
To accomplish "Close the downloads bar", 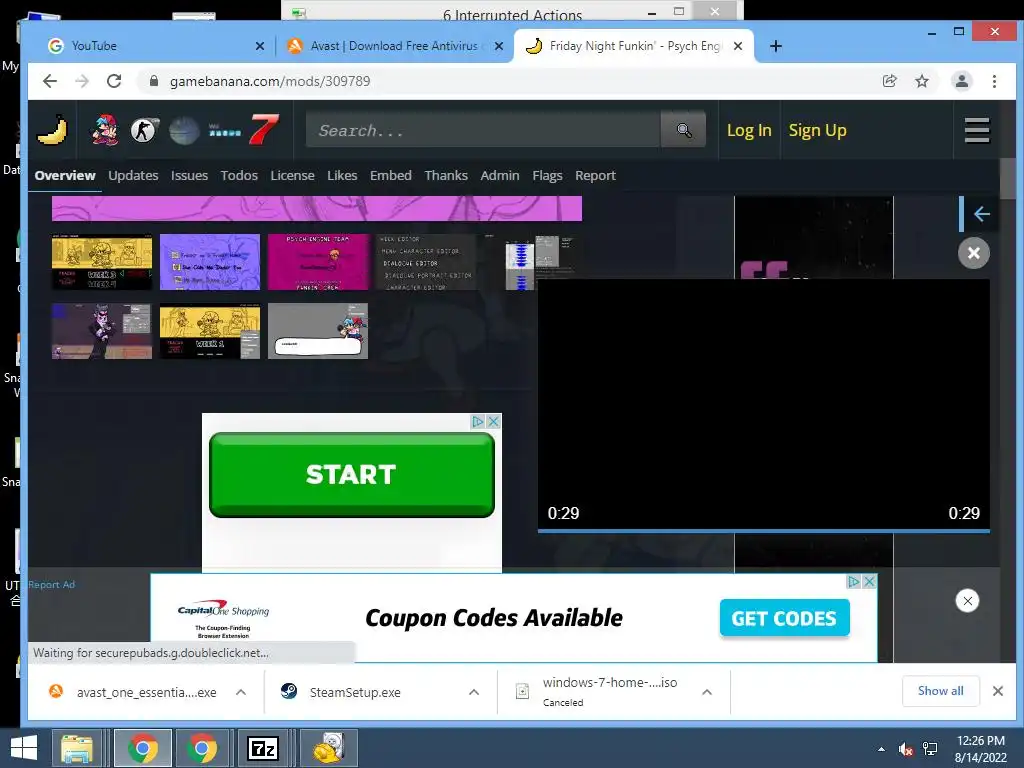I will click(x=997, y=691).
